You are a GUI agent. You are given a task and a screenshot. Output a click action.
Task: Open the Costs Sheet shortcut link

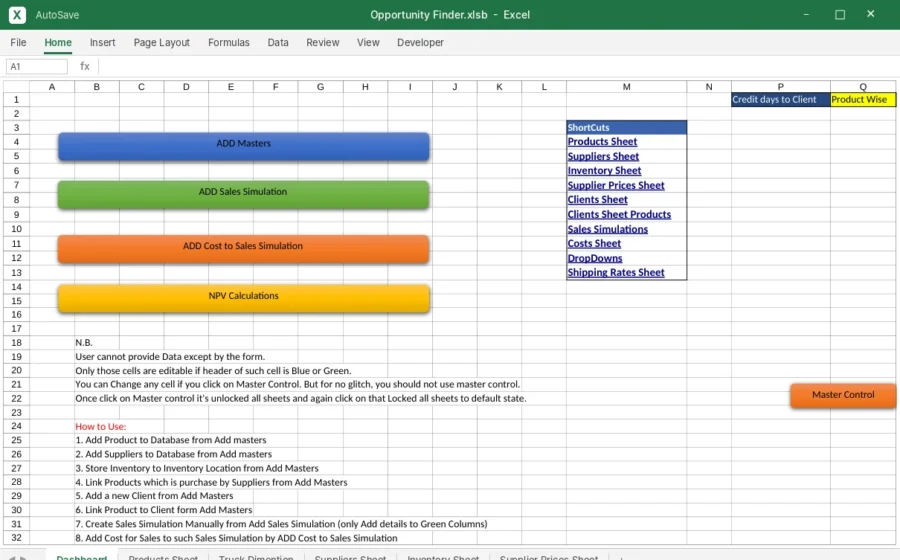(x=594, y=243)
